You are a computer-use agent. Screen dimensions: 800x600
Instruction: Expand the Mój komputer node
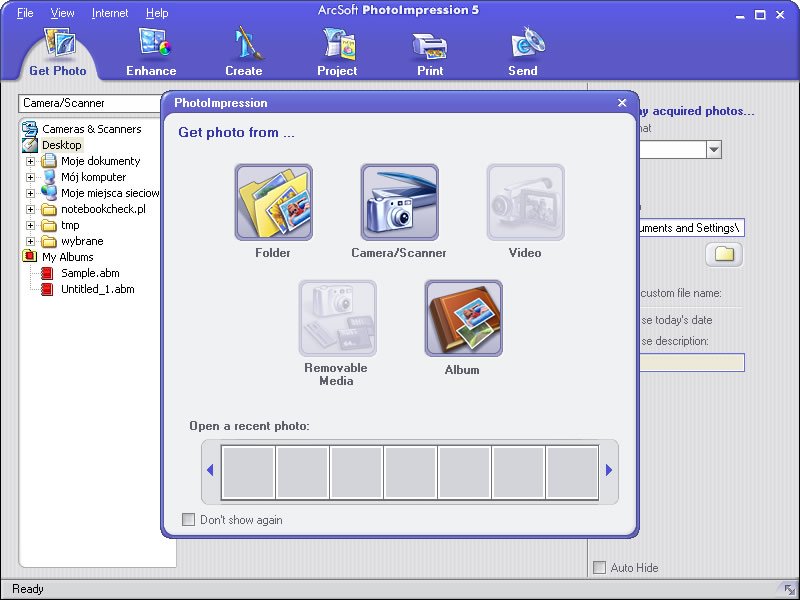coord(30,178)
